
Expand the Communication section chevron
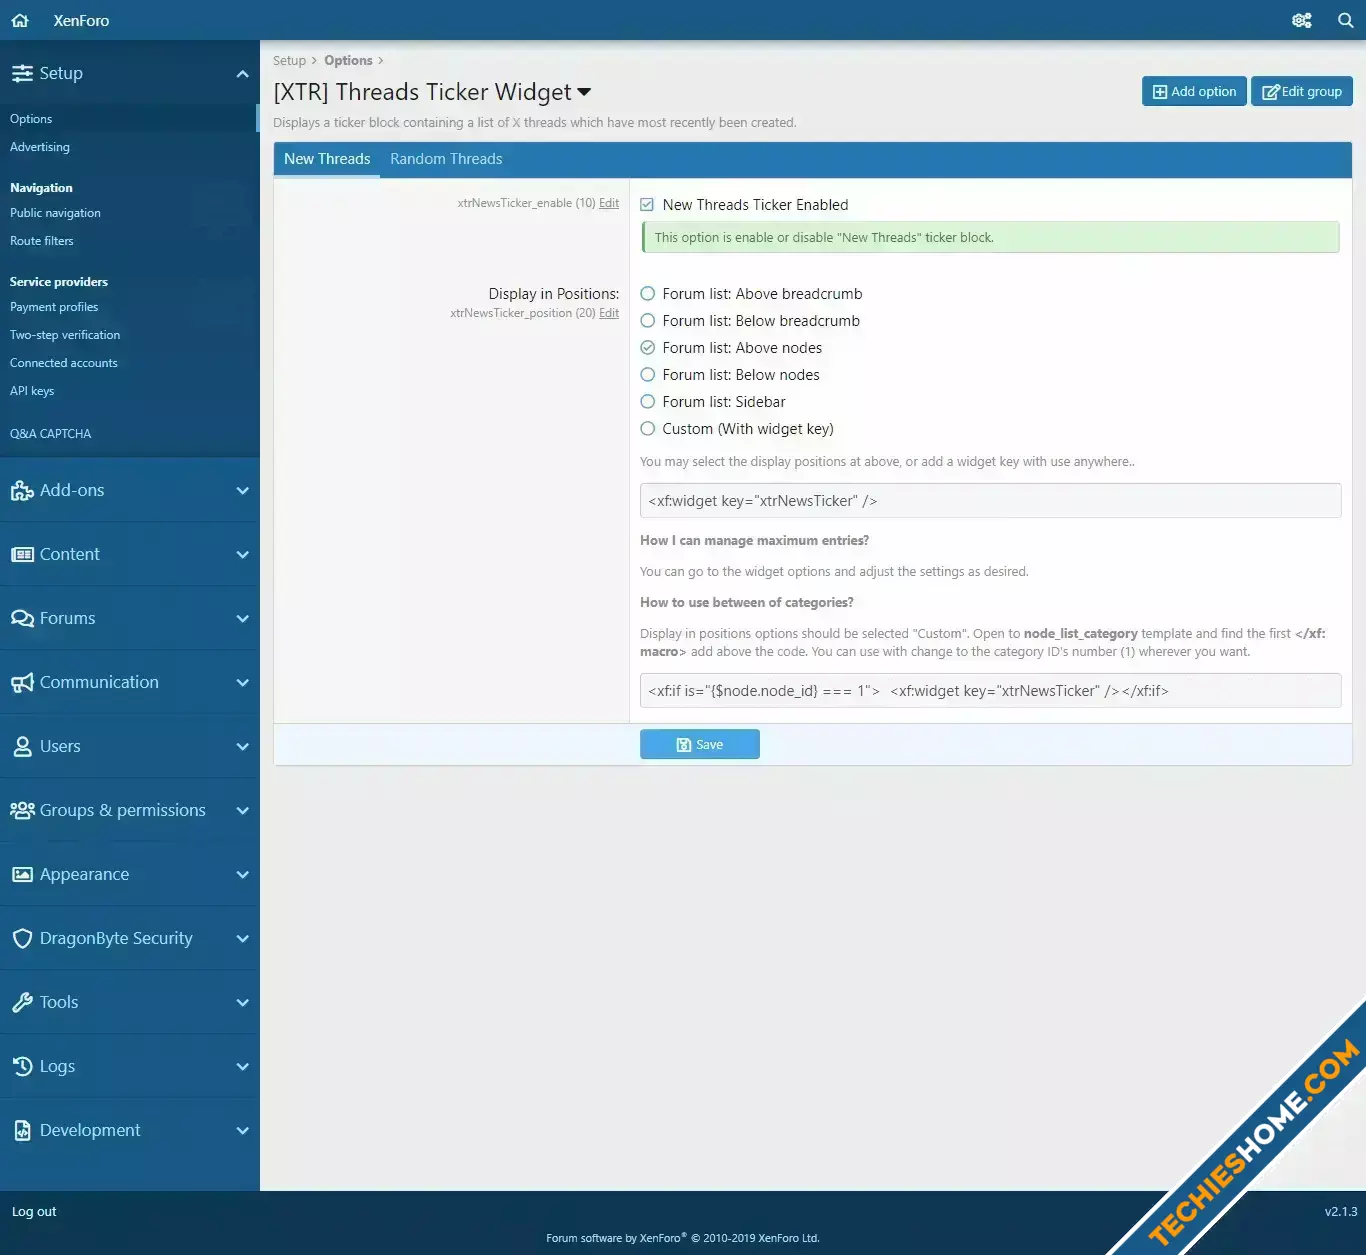point(242,682)
